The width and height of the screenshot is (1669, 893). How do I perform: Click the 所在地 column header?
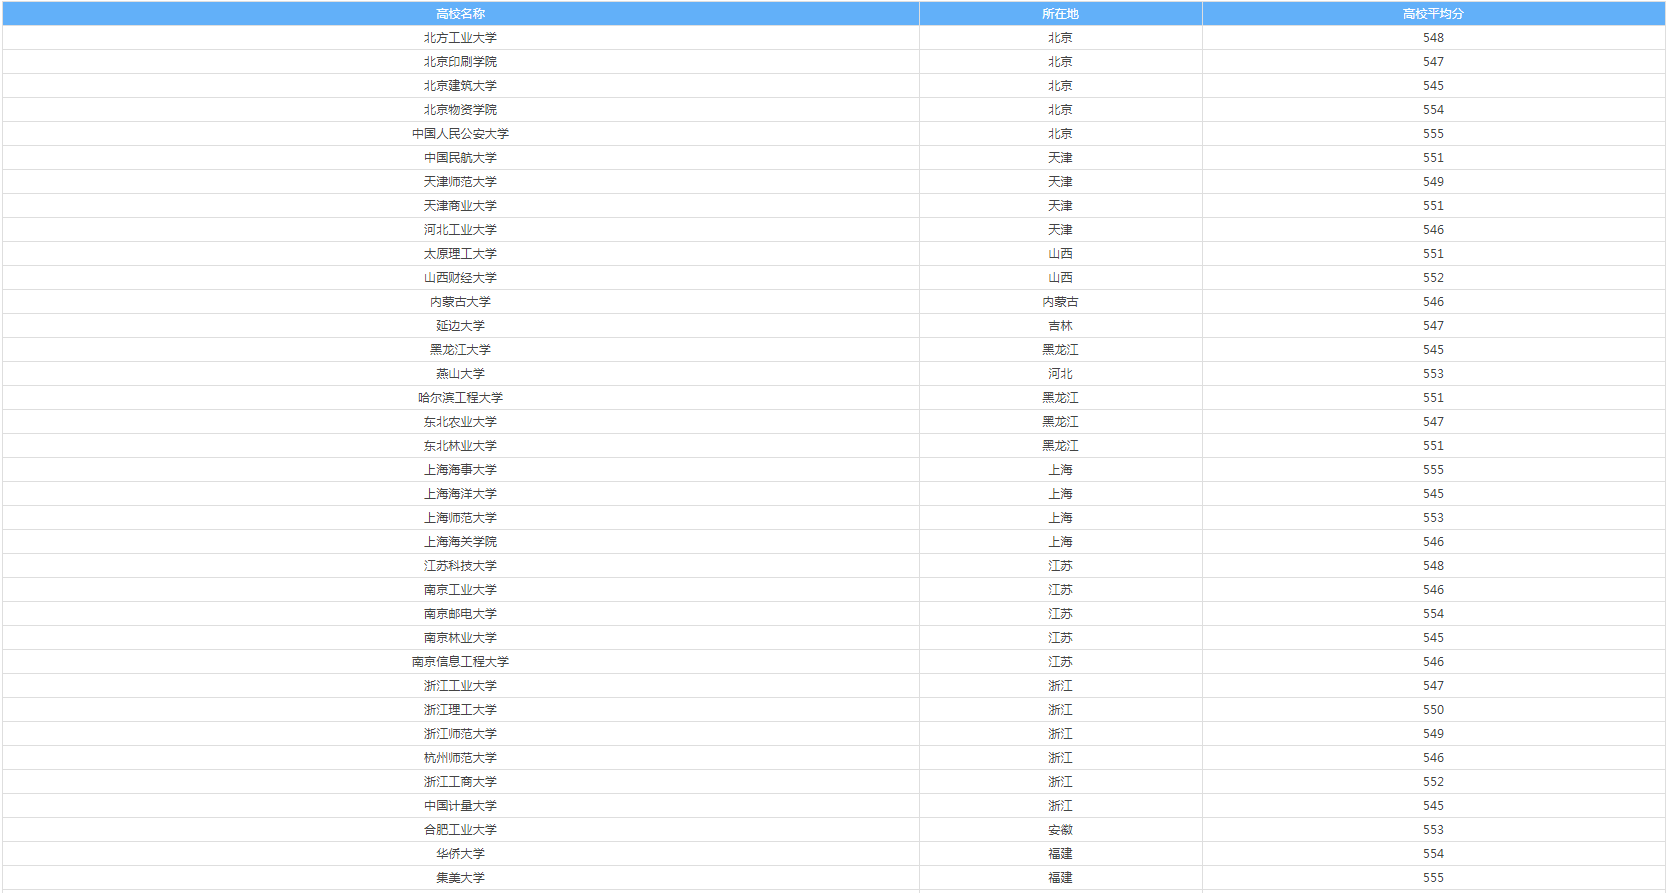point(1060,14)
